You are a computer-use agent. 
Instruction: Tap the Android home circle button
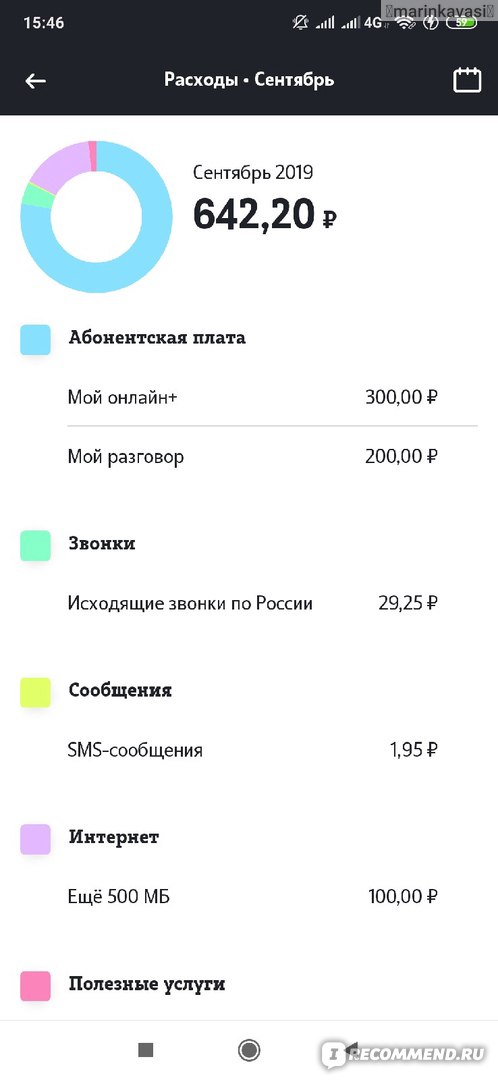pyautogui.click(x=249, y=1050)
